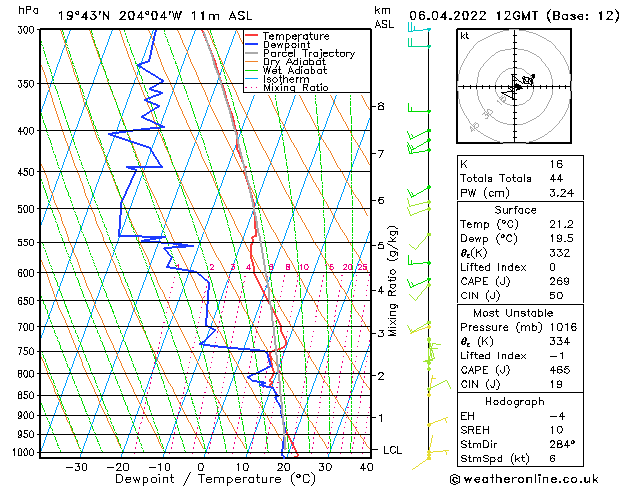Click the pink mixing ratio value 25
Image resolution: width=629 pixels, height=486 pixels.
pos(362,267)
